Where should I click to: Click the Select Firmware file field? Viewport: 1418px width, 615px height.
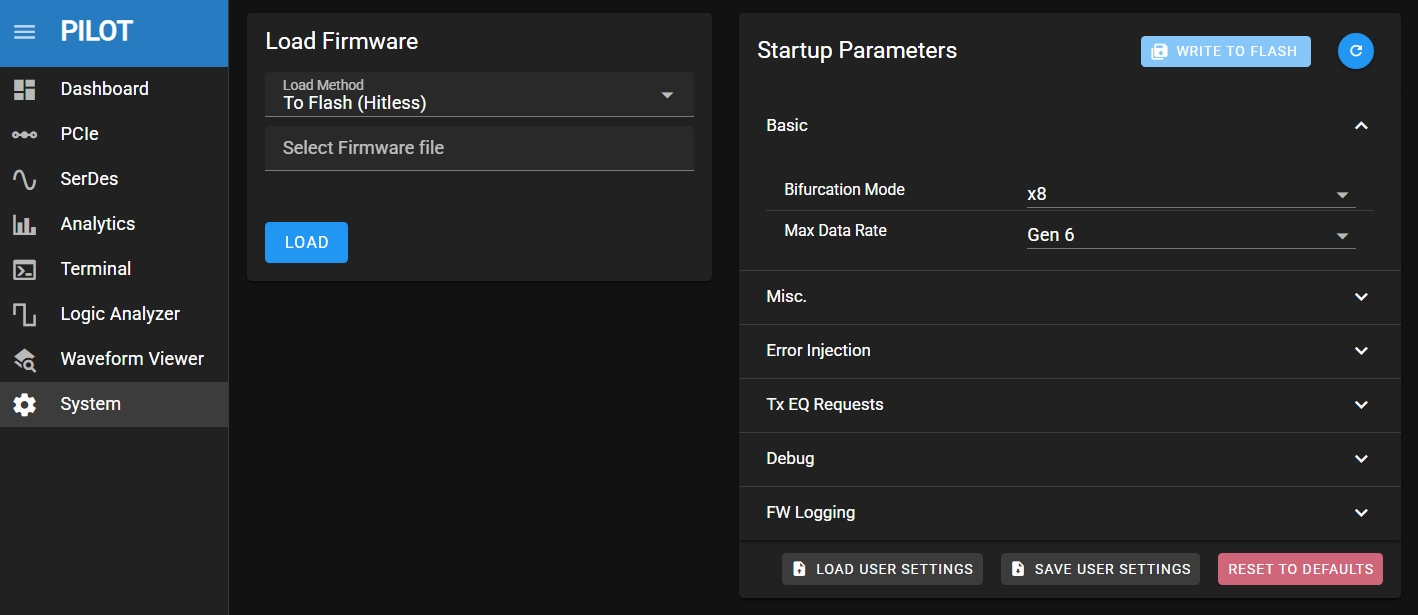coord(479,148)
